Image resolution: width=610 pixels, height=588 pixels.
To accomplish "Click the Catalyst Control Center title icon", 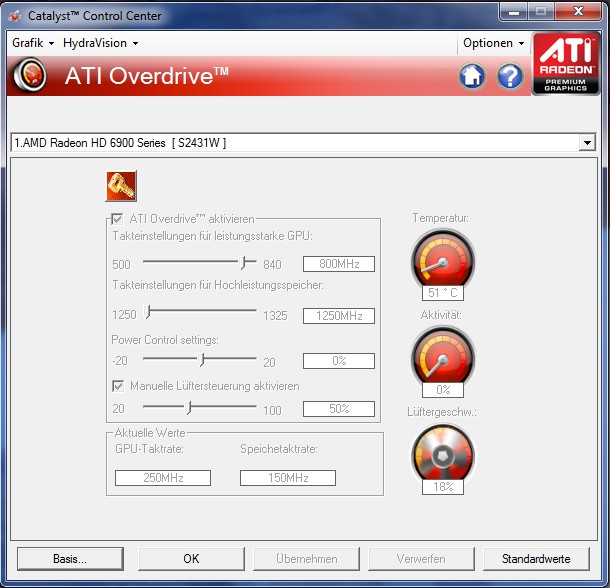I will tap(15, 16).
